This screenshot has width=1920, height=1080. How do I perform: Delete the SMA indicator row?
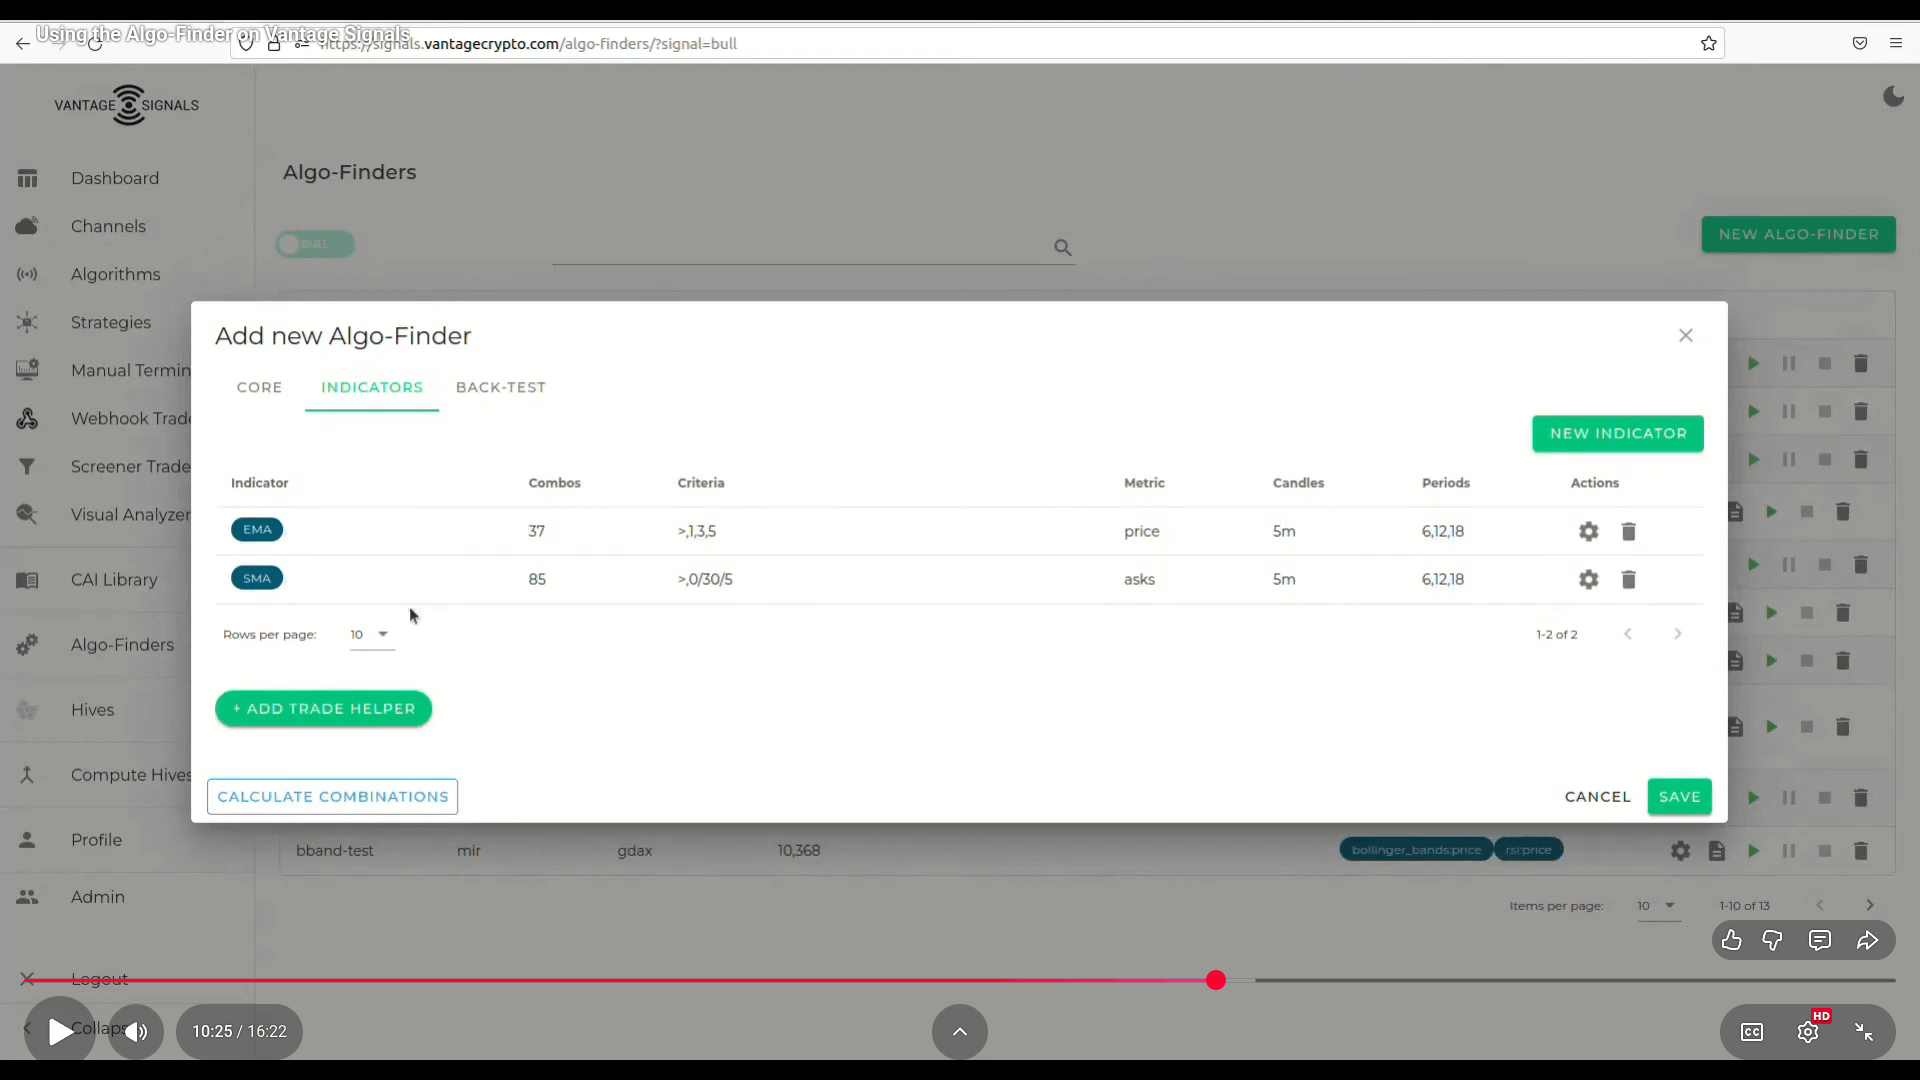(1628, 579)
